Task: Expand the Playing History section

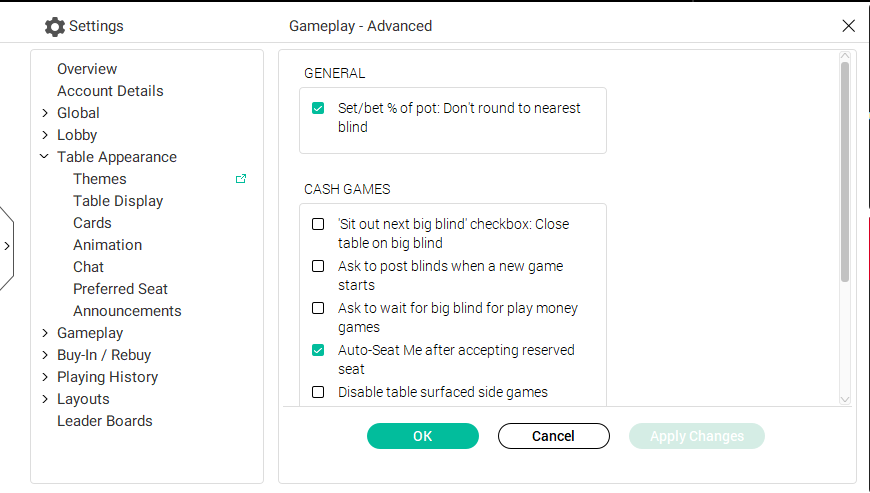Action: pyautogui.click(x=45, y=377)
